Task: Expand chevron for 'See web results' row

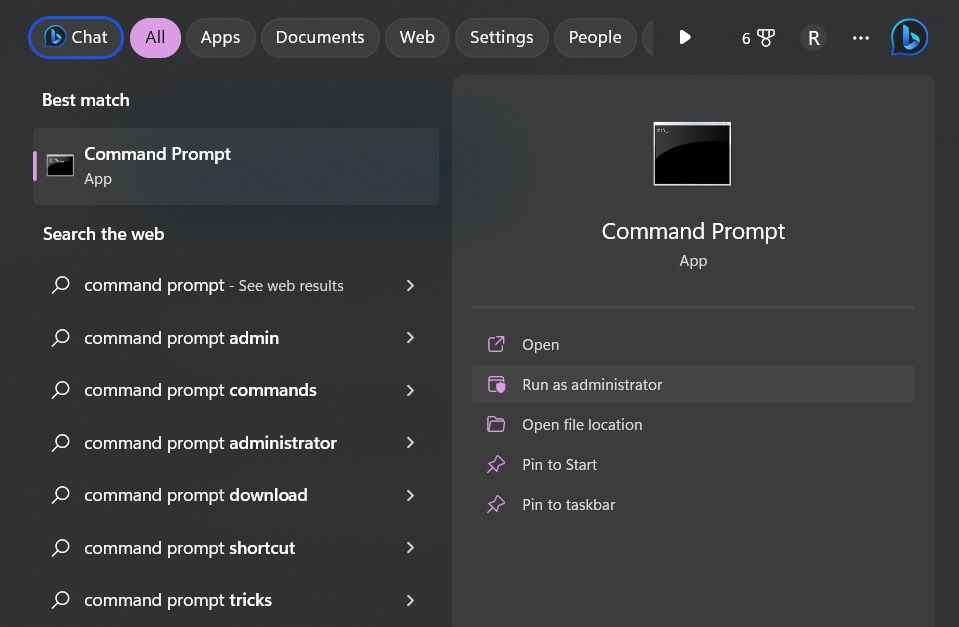Action: point(410,286)
